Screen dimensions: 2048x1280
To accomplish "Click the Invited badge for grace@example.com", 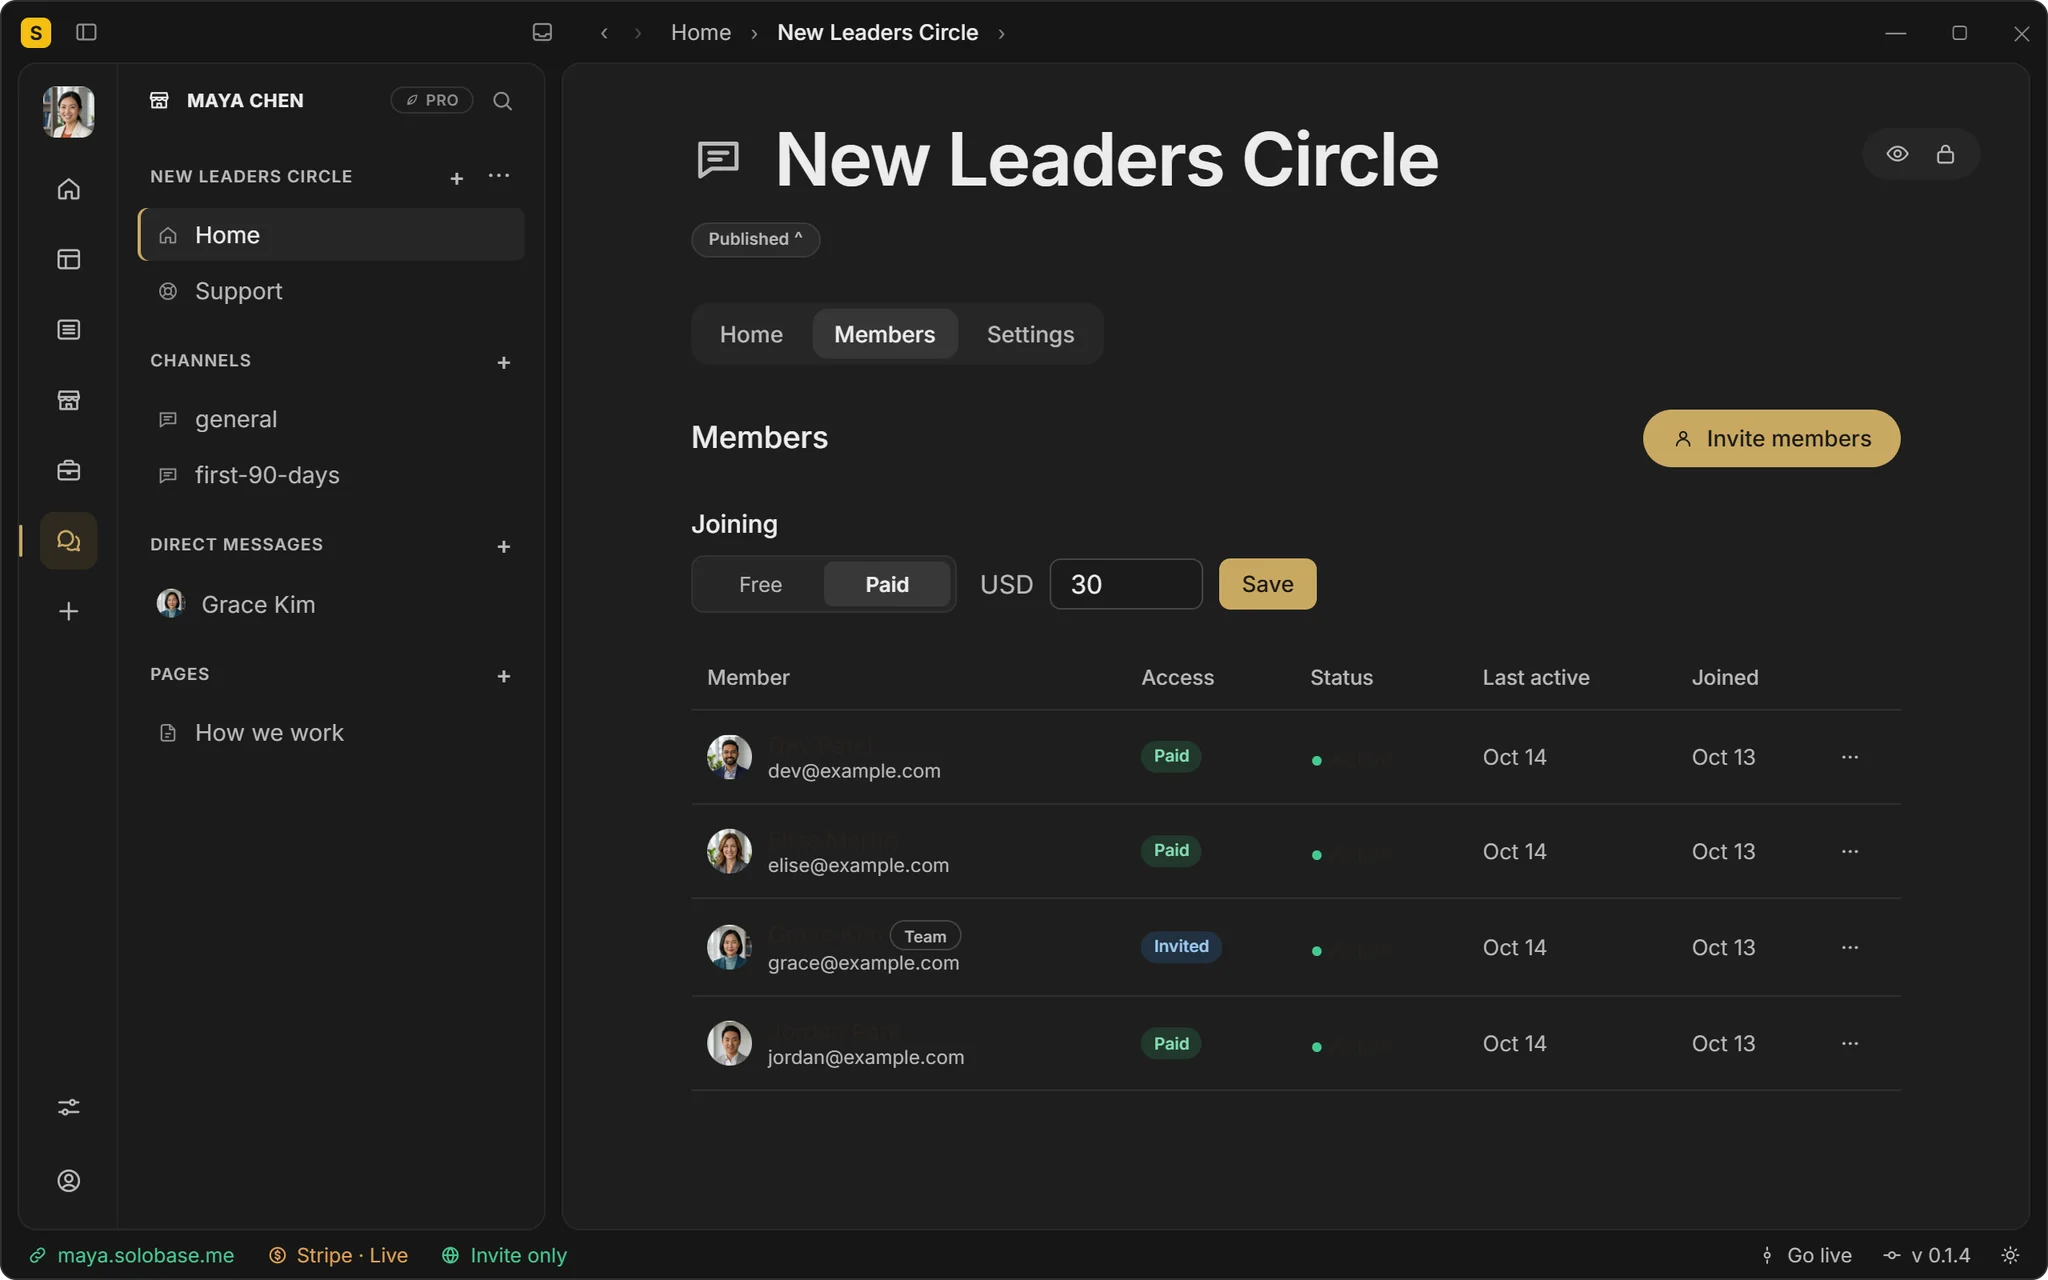I will (1181, 946).
